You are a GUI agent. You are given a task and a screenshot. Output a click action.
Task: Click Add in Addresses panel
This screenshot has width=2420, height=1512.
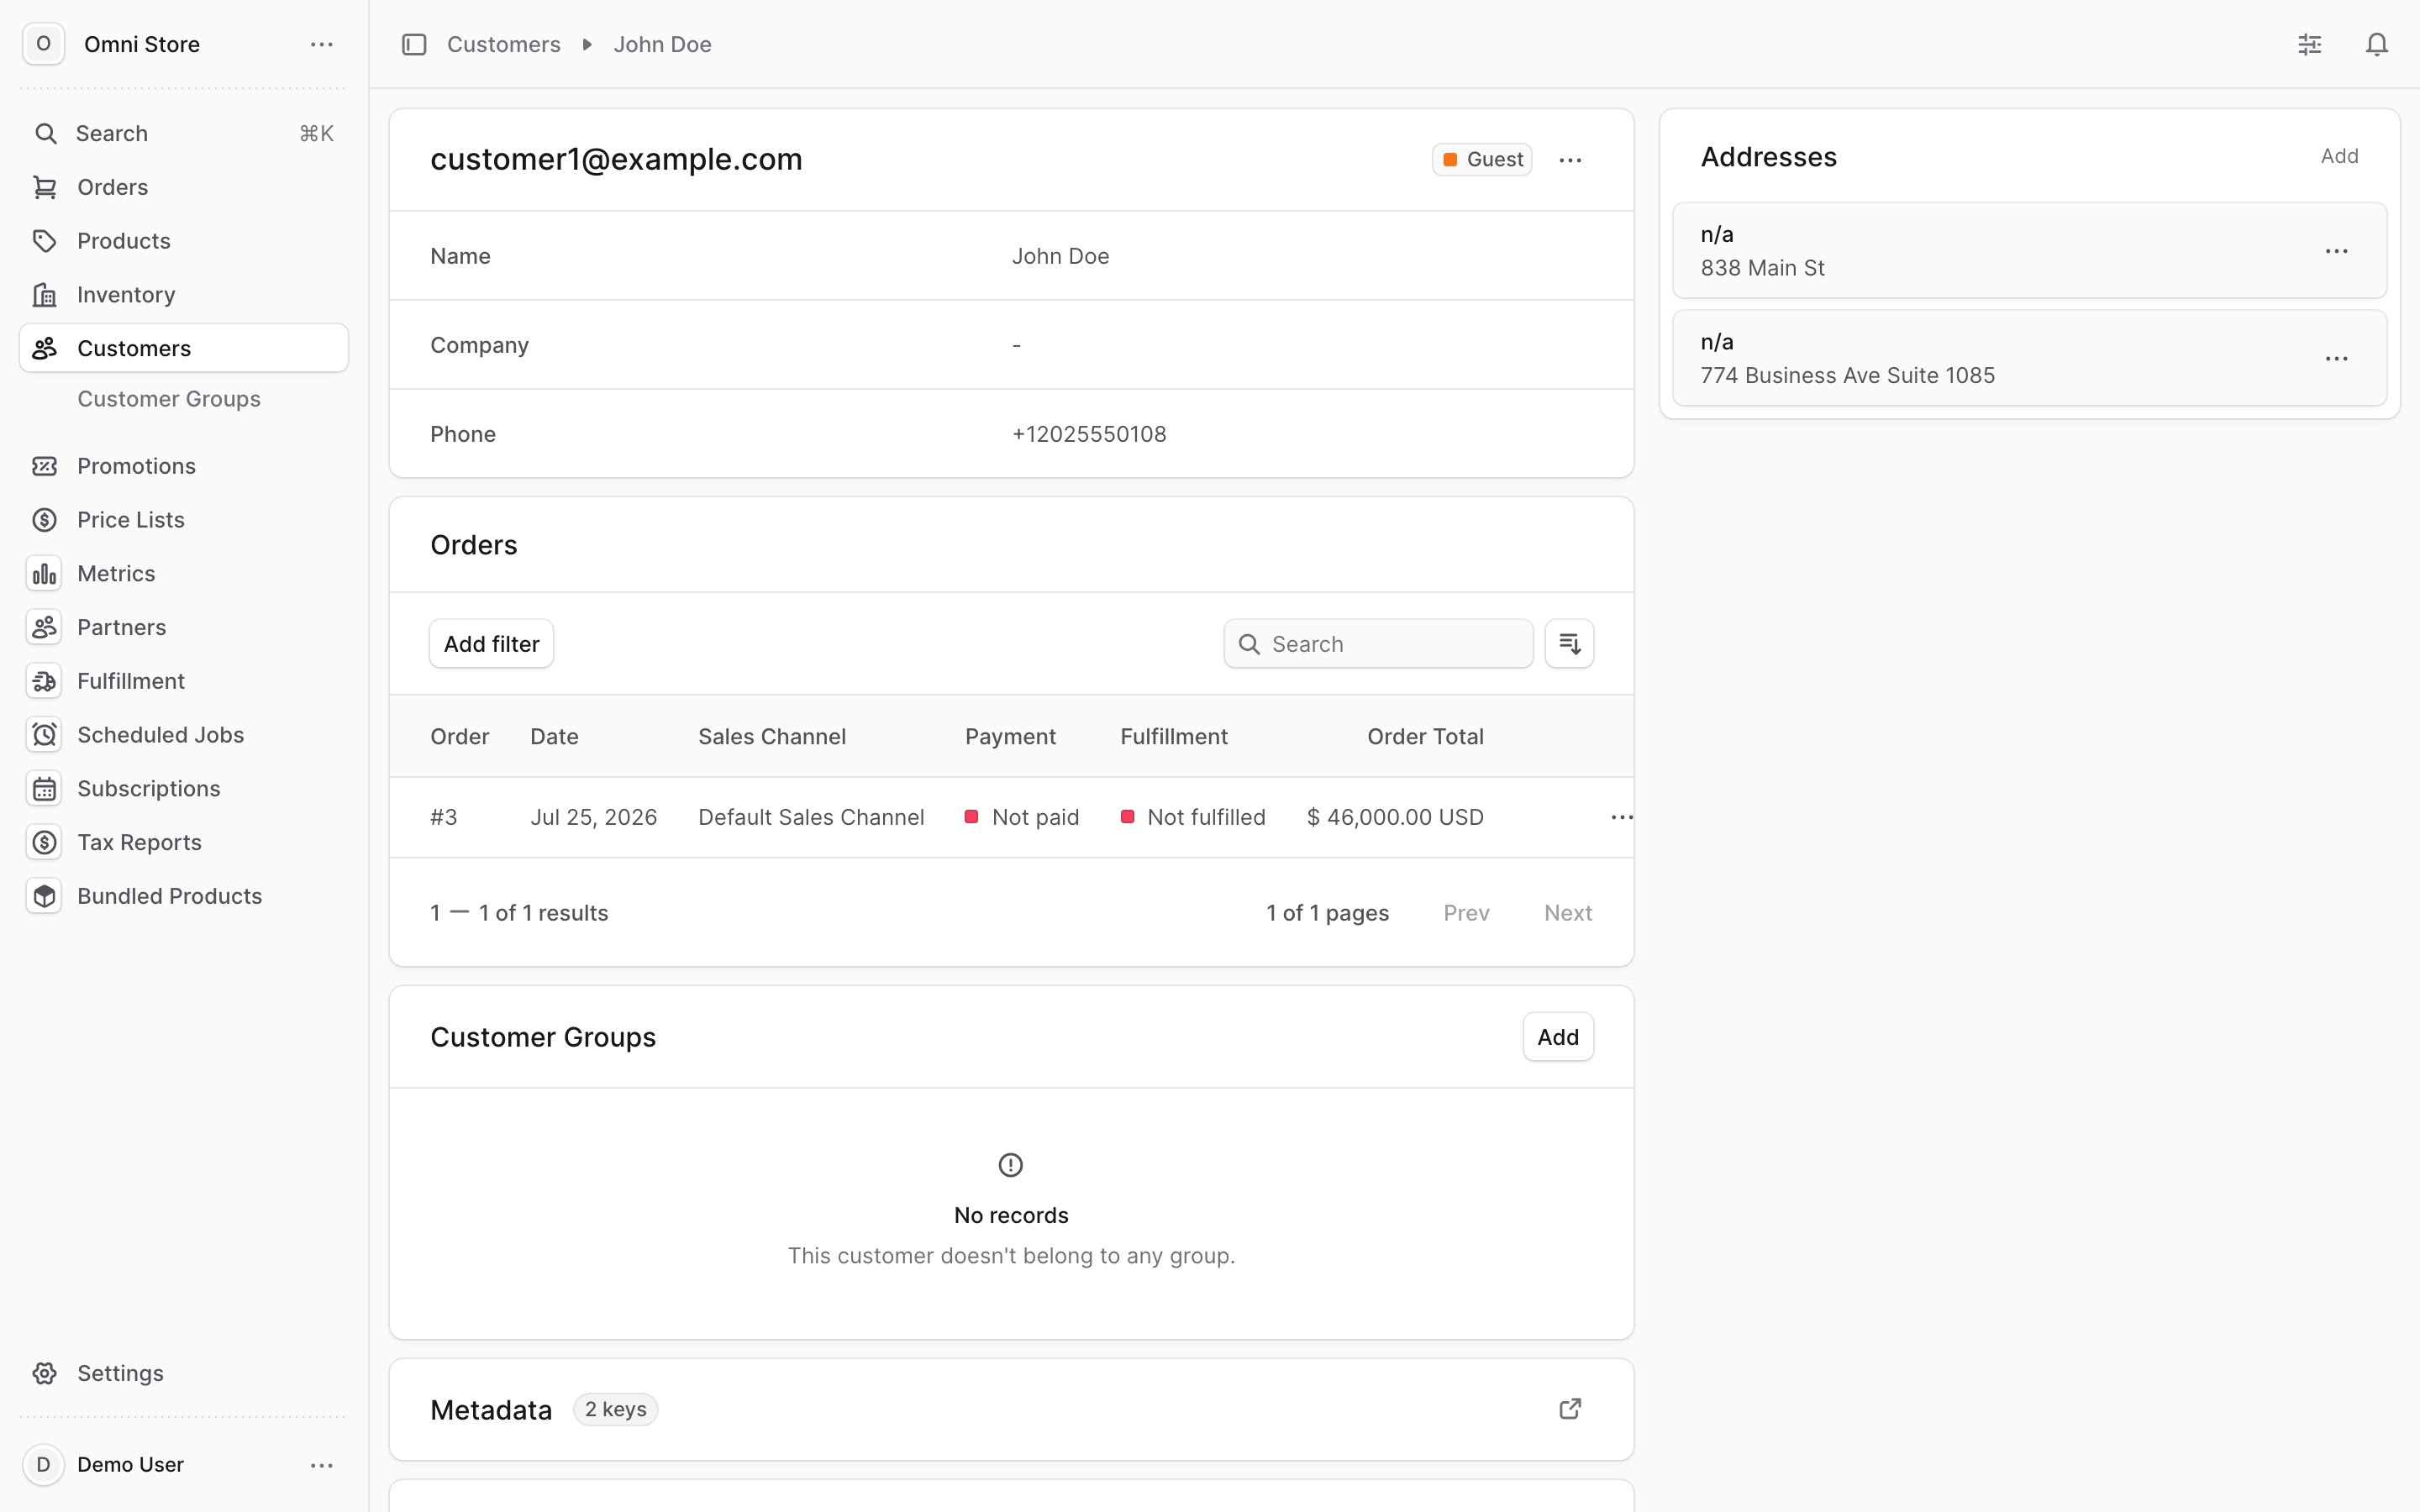point(2339,156)
